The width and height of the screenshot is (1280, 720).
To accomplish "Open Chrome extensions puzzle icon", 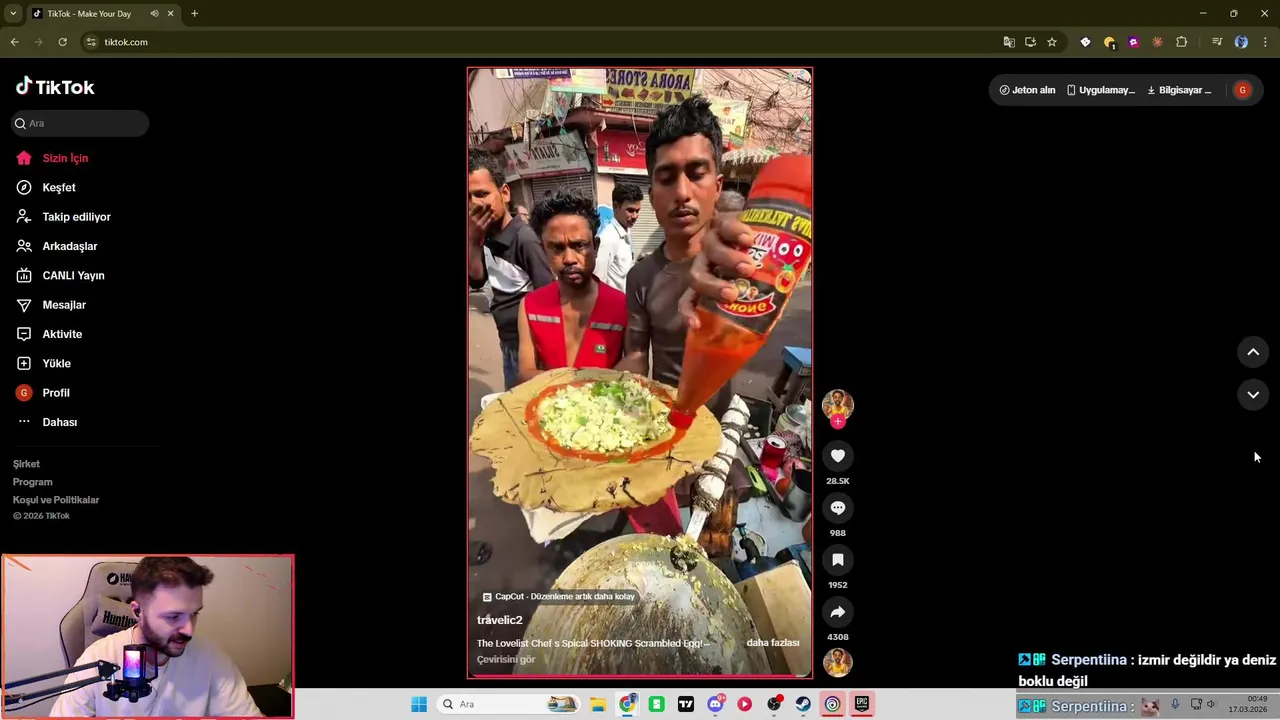I will pos(1181,42).
